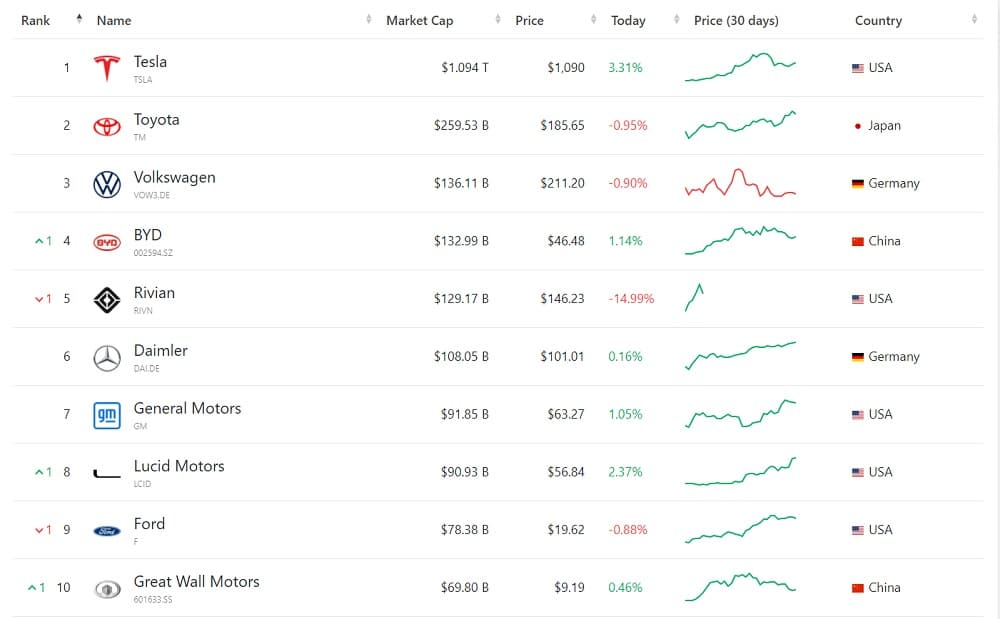1000x619 pixels.
Task: Click Lucid Motors' 30-day price chart
Action: click(740, 472)
